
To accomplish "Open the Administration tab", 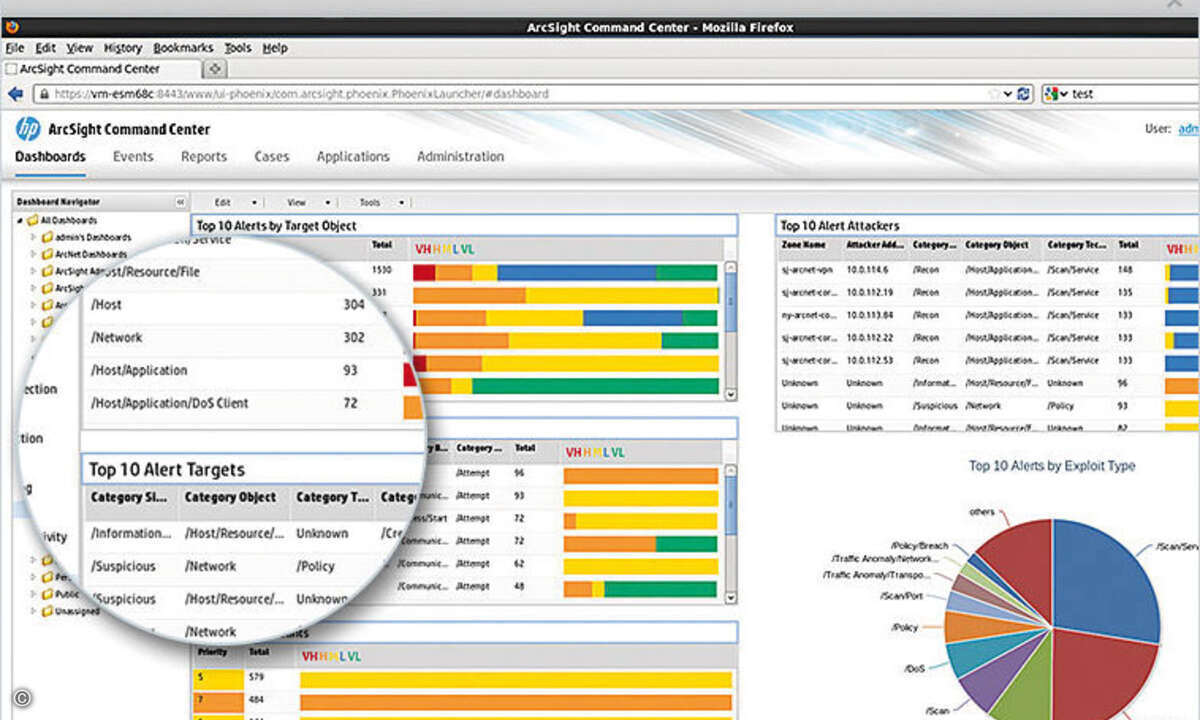I will tap(460, 157).
